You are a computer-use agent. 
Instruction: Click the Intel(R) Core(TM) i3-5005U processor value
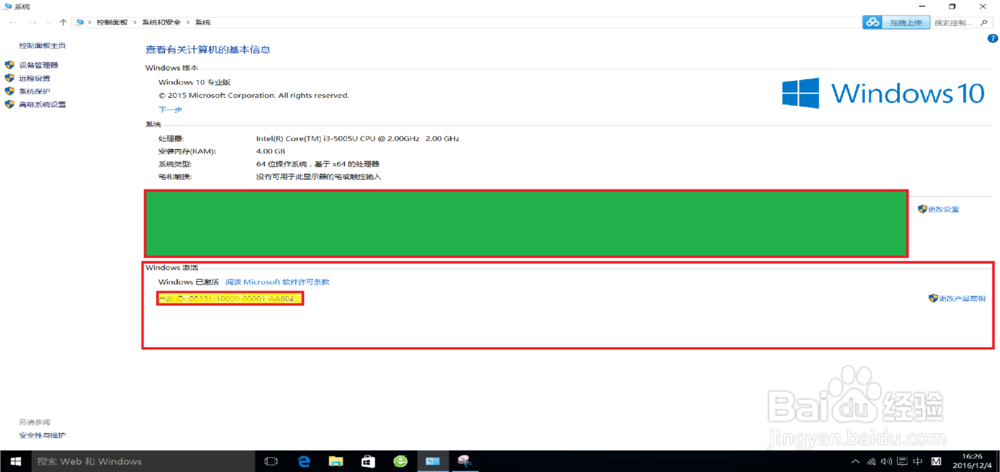(x=357, y=138)
